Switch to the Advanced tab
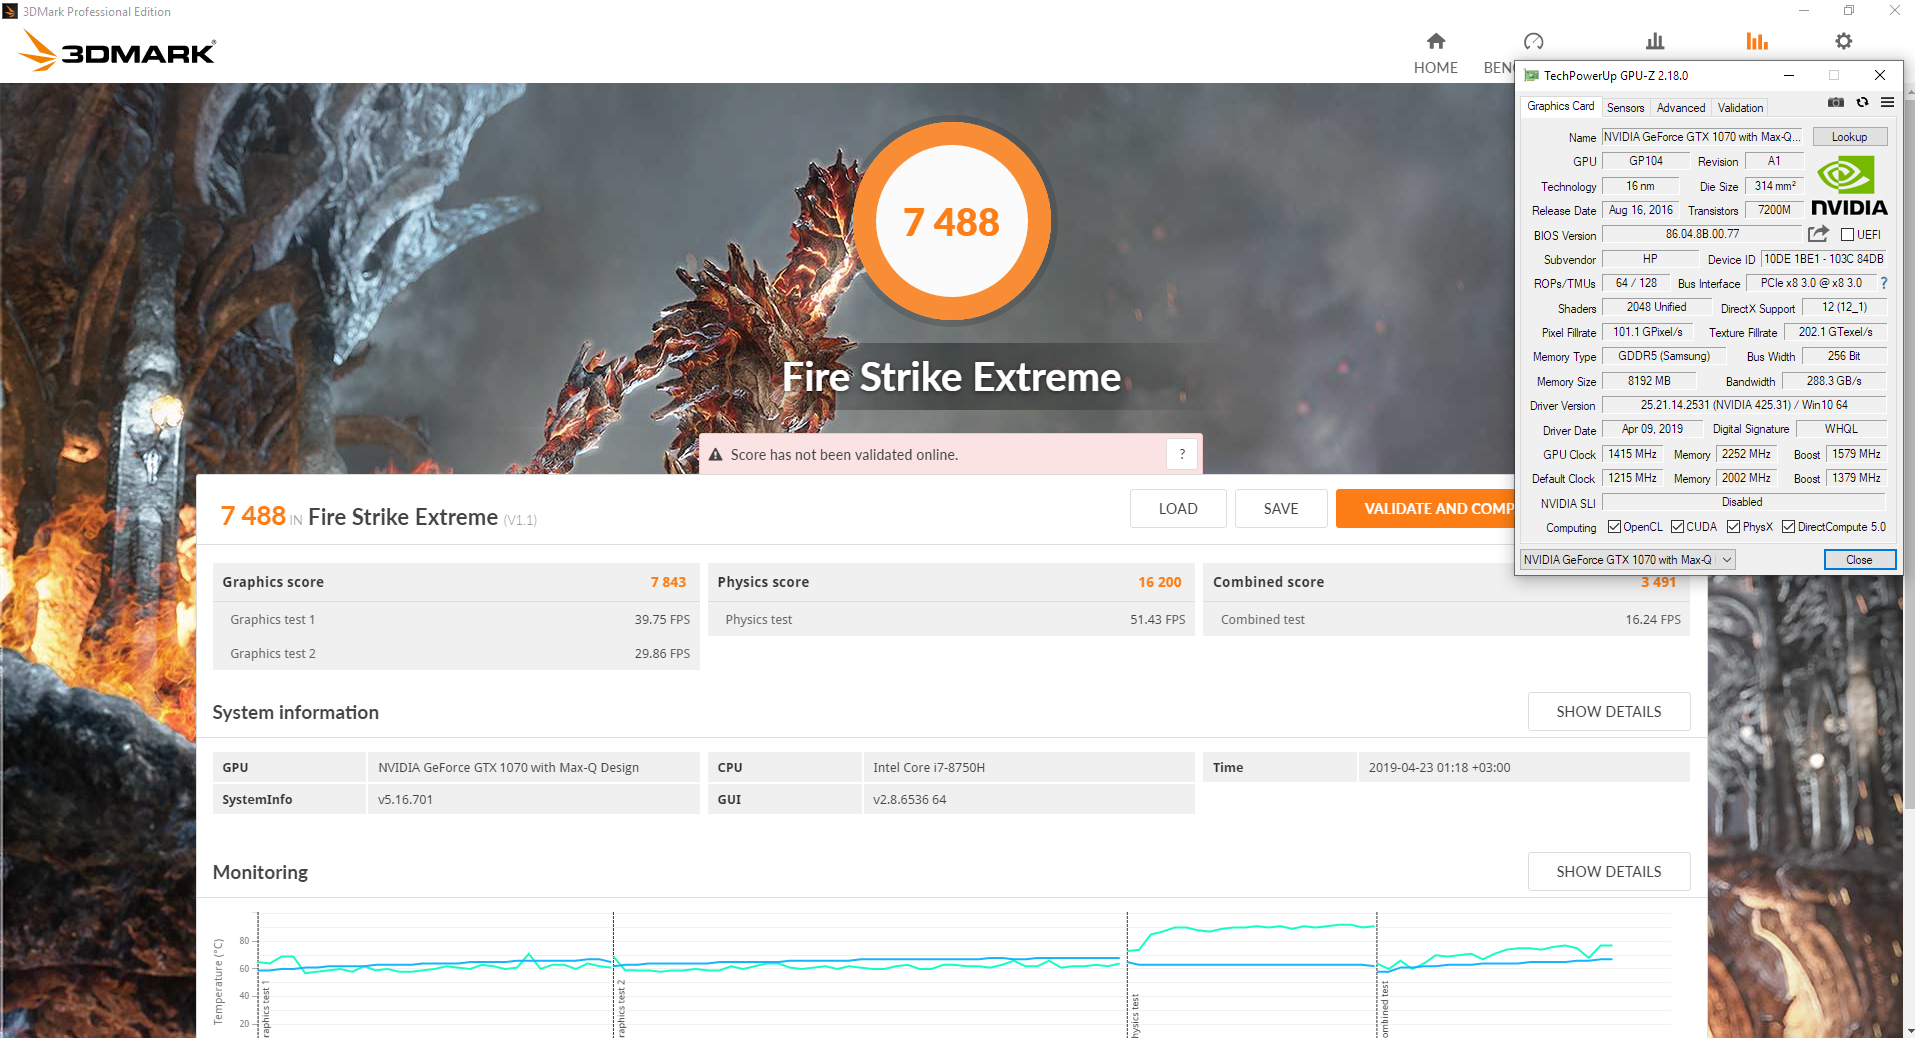The width and height of the screenshot is (1915, 1038). (x=1680, y=108)
